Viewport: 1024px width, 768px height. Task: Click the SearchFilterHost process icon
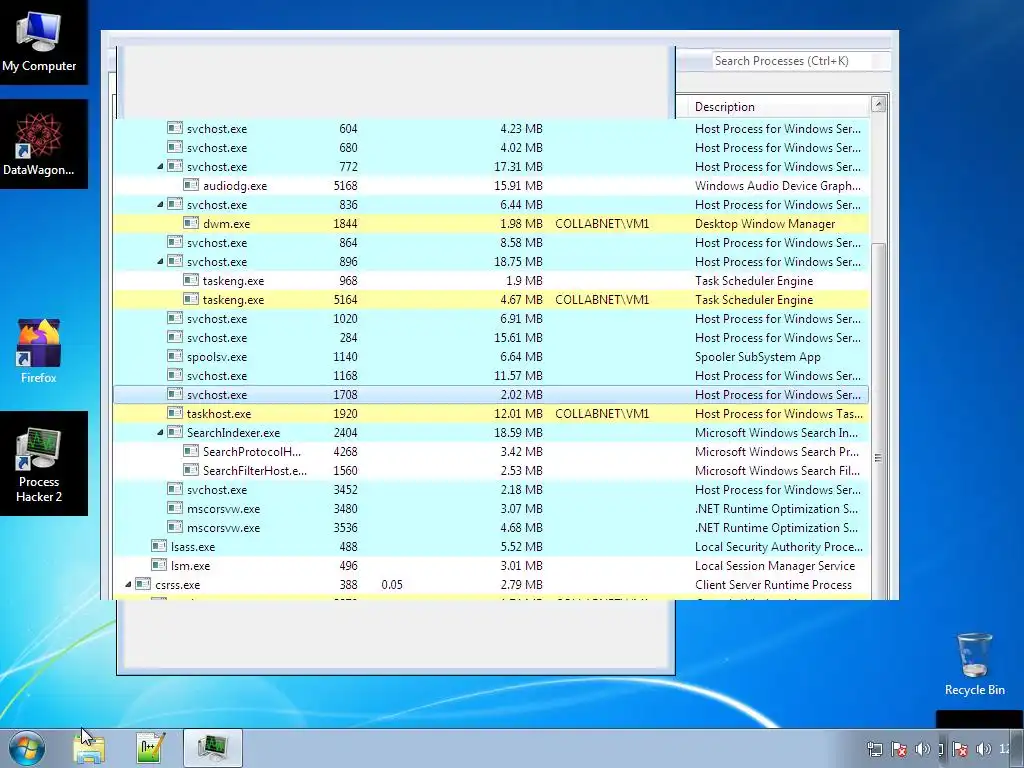(x=191, y=470)
